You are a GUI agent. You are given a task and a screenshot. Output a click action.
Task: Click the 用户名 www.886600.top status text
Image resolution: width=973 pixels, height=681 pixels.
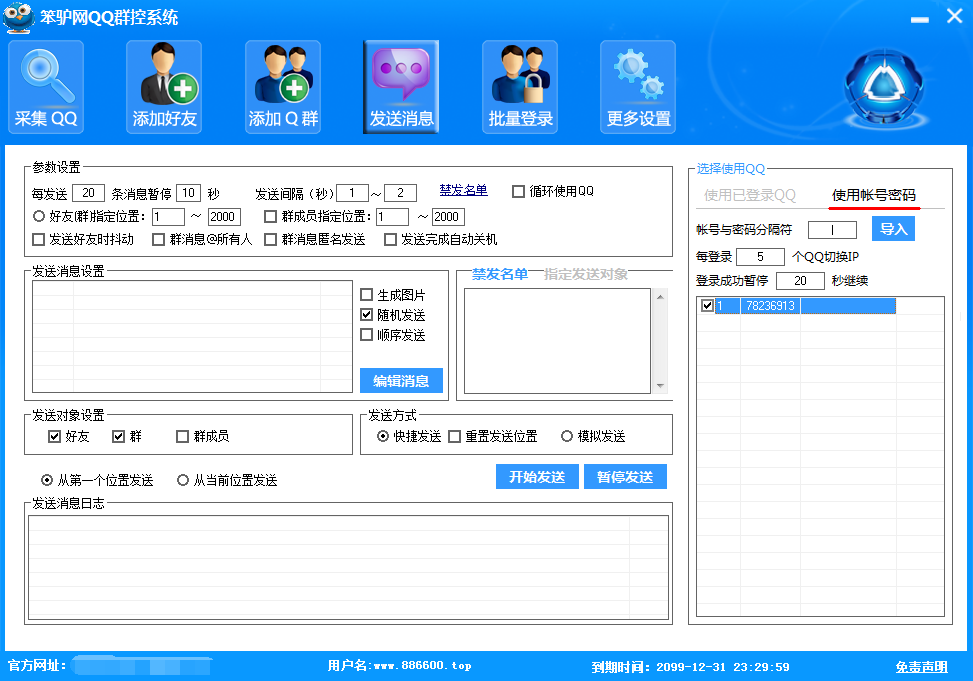pos(400,665)
